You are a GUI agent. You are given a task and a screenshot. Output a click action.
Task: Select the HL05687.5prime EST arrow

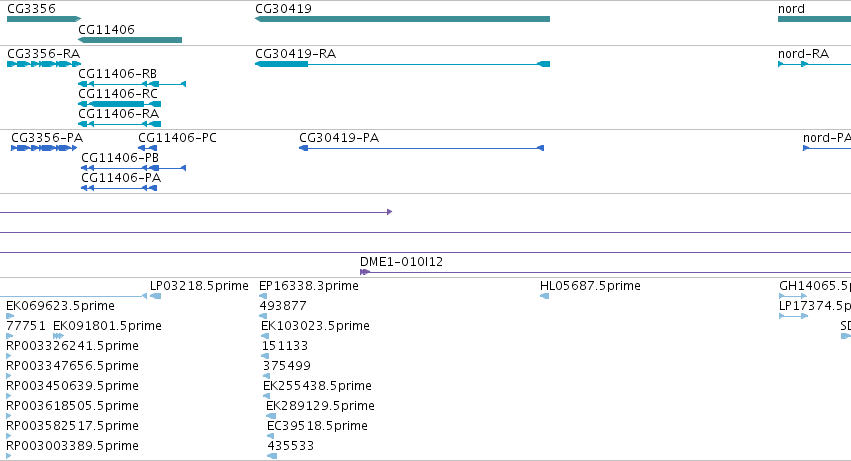tap(544, 296)
